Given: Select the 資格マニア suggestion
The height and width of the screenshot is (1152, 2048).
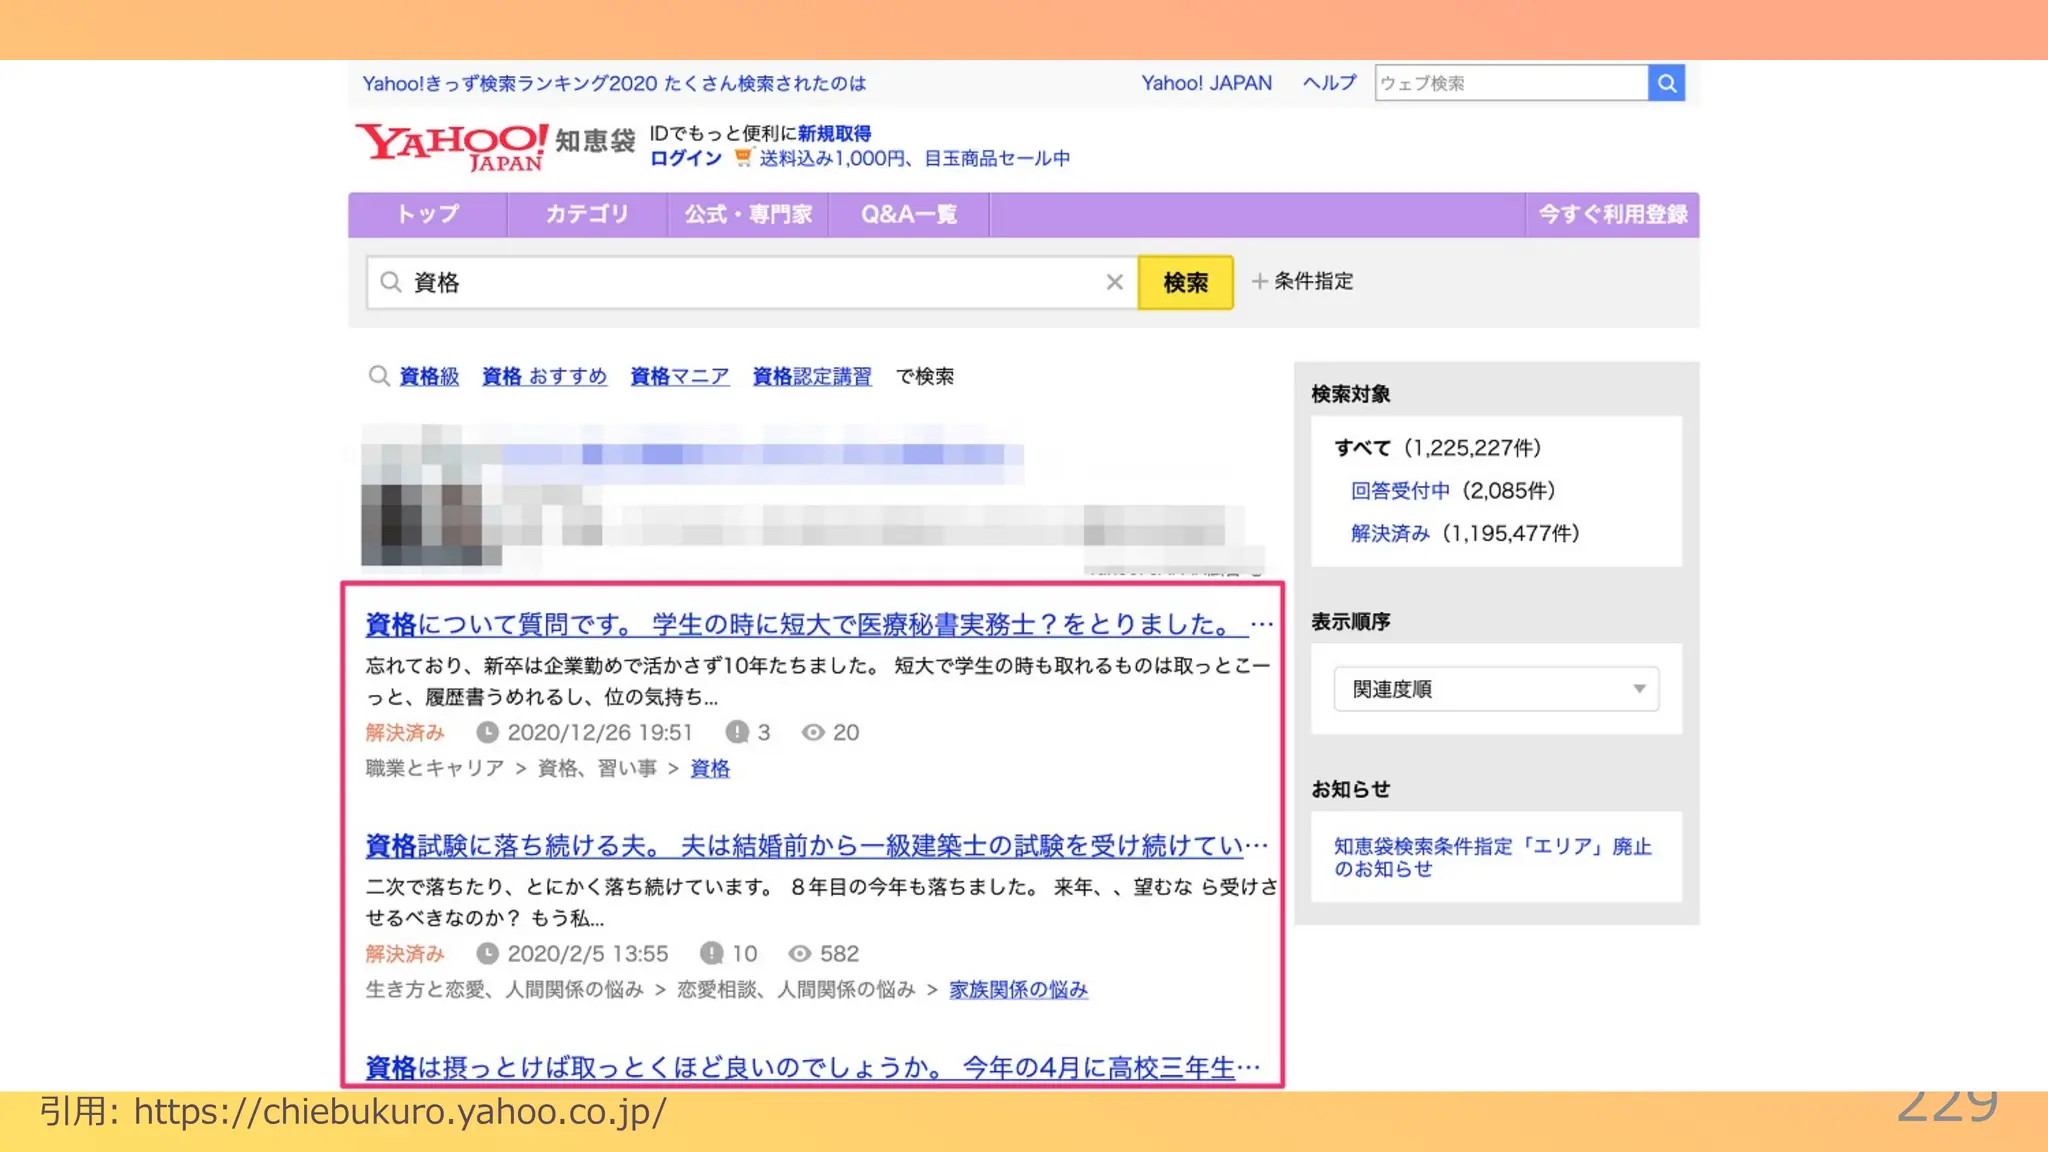Looking at the screenshot, I should pos(679,376).
